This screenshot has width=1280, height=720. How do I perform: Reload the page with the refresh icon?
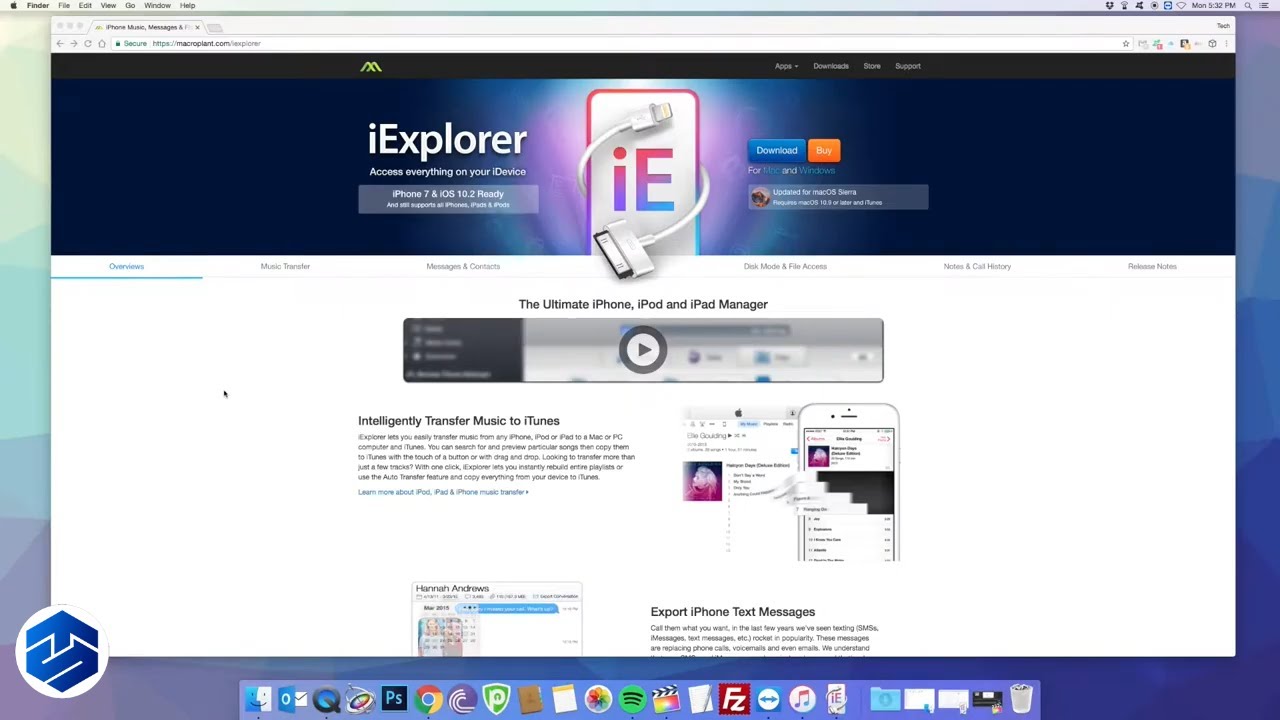click(87, 43)
